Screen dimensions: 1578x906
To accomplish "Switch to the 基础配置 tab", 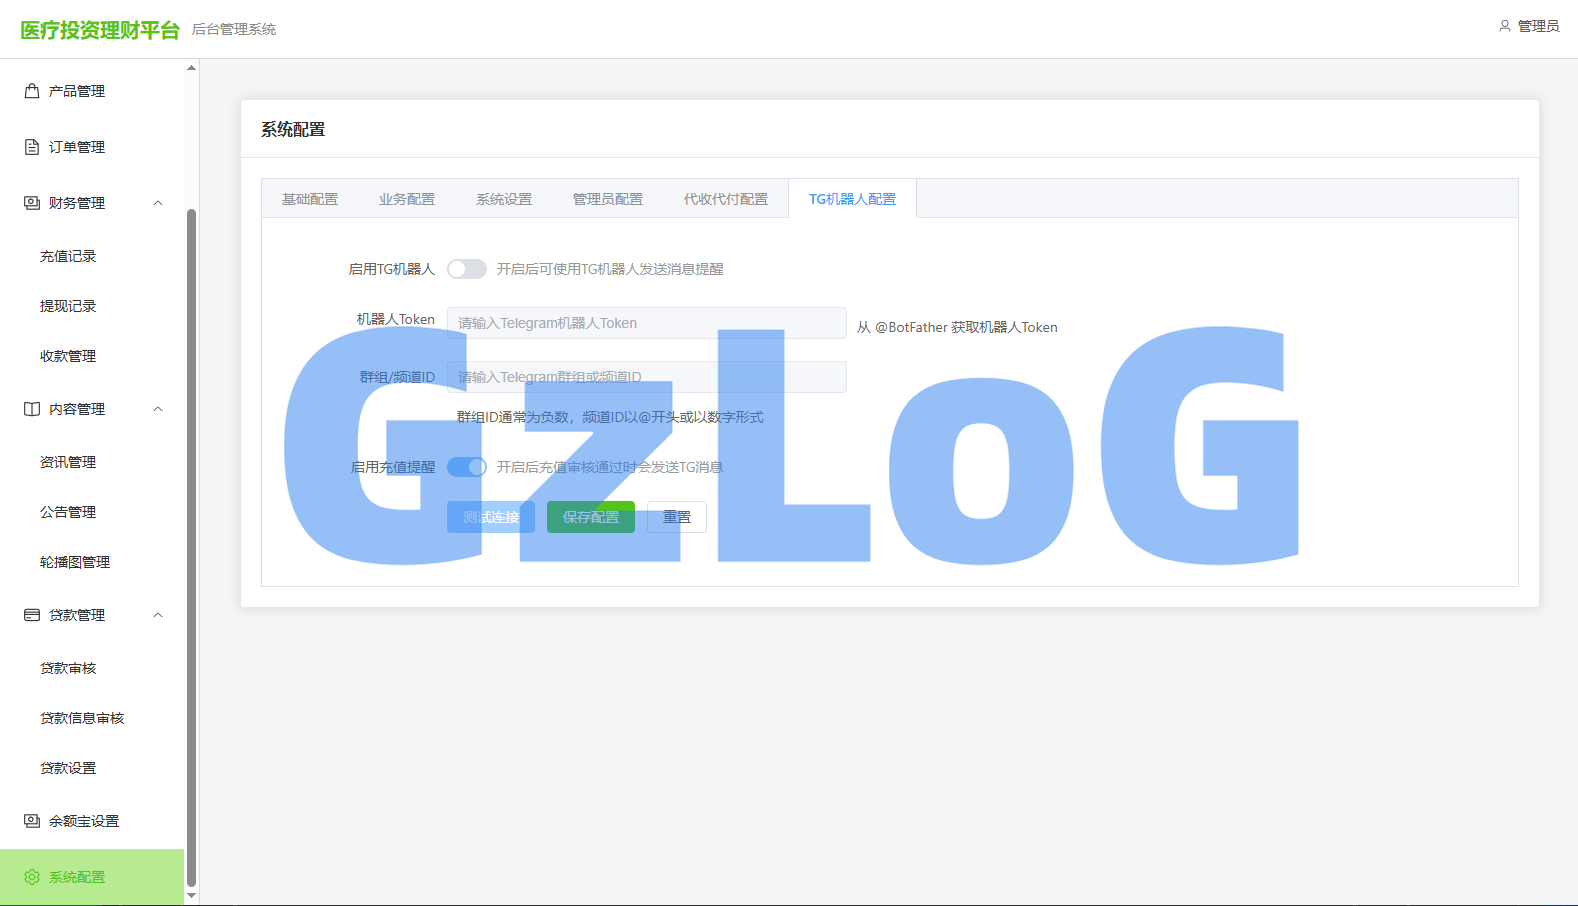I will click(310, 199).
